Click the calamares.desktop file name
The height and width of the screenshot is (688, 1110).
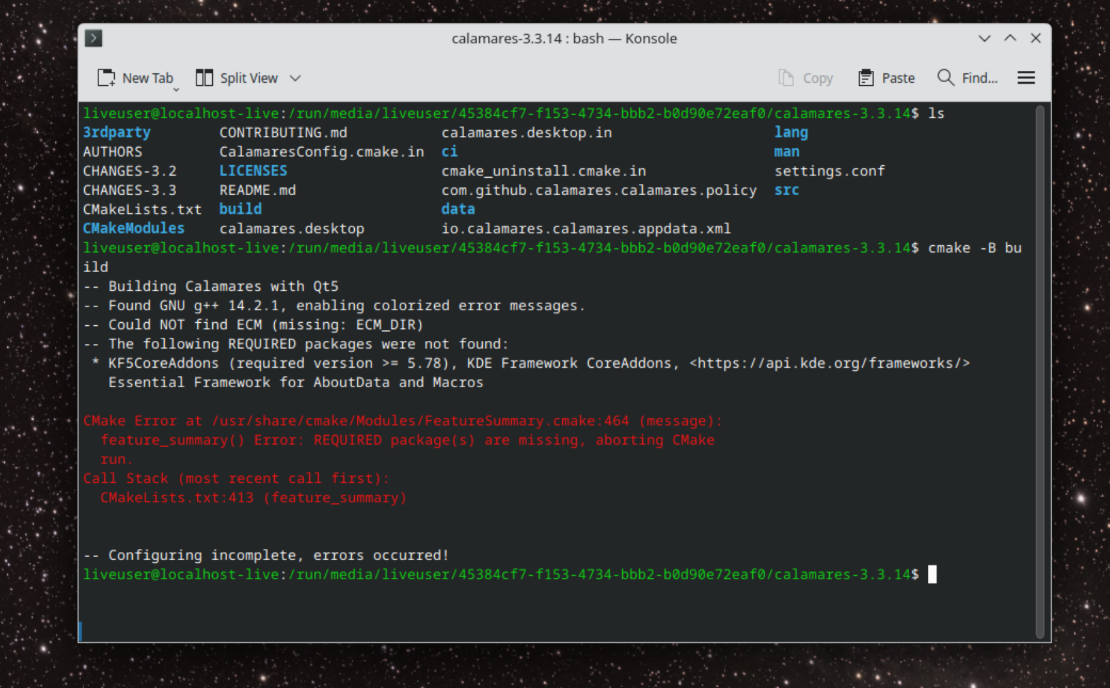(292, 229)
